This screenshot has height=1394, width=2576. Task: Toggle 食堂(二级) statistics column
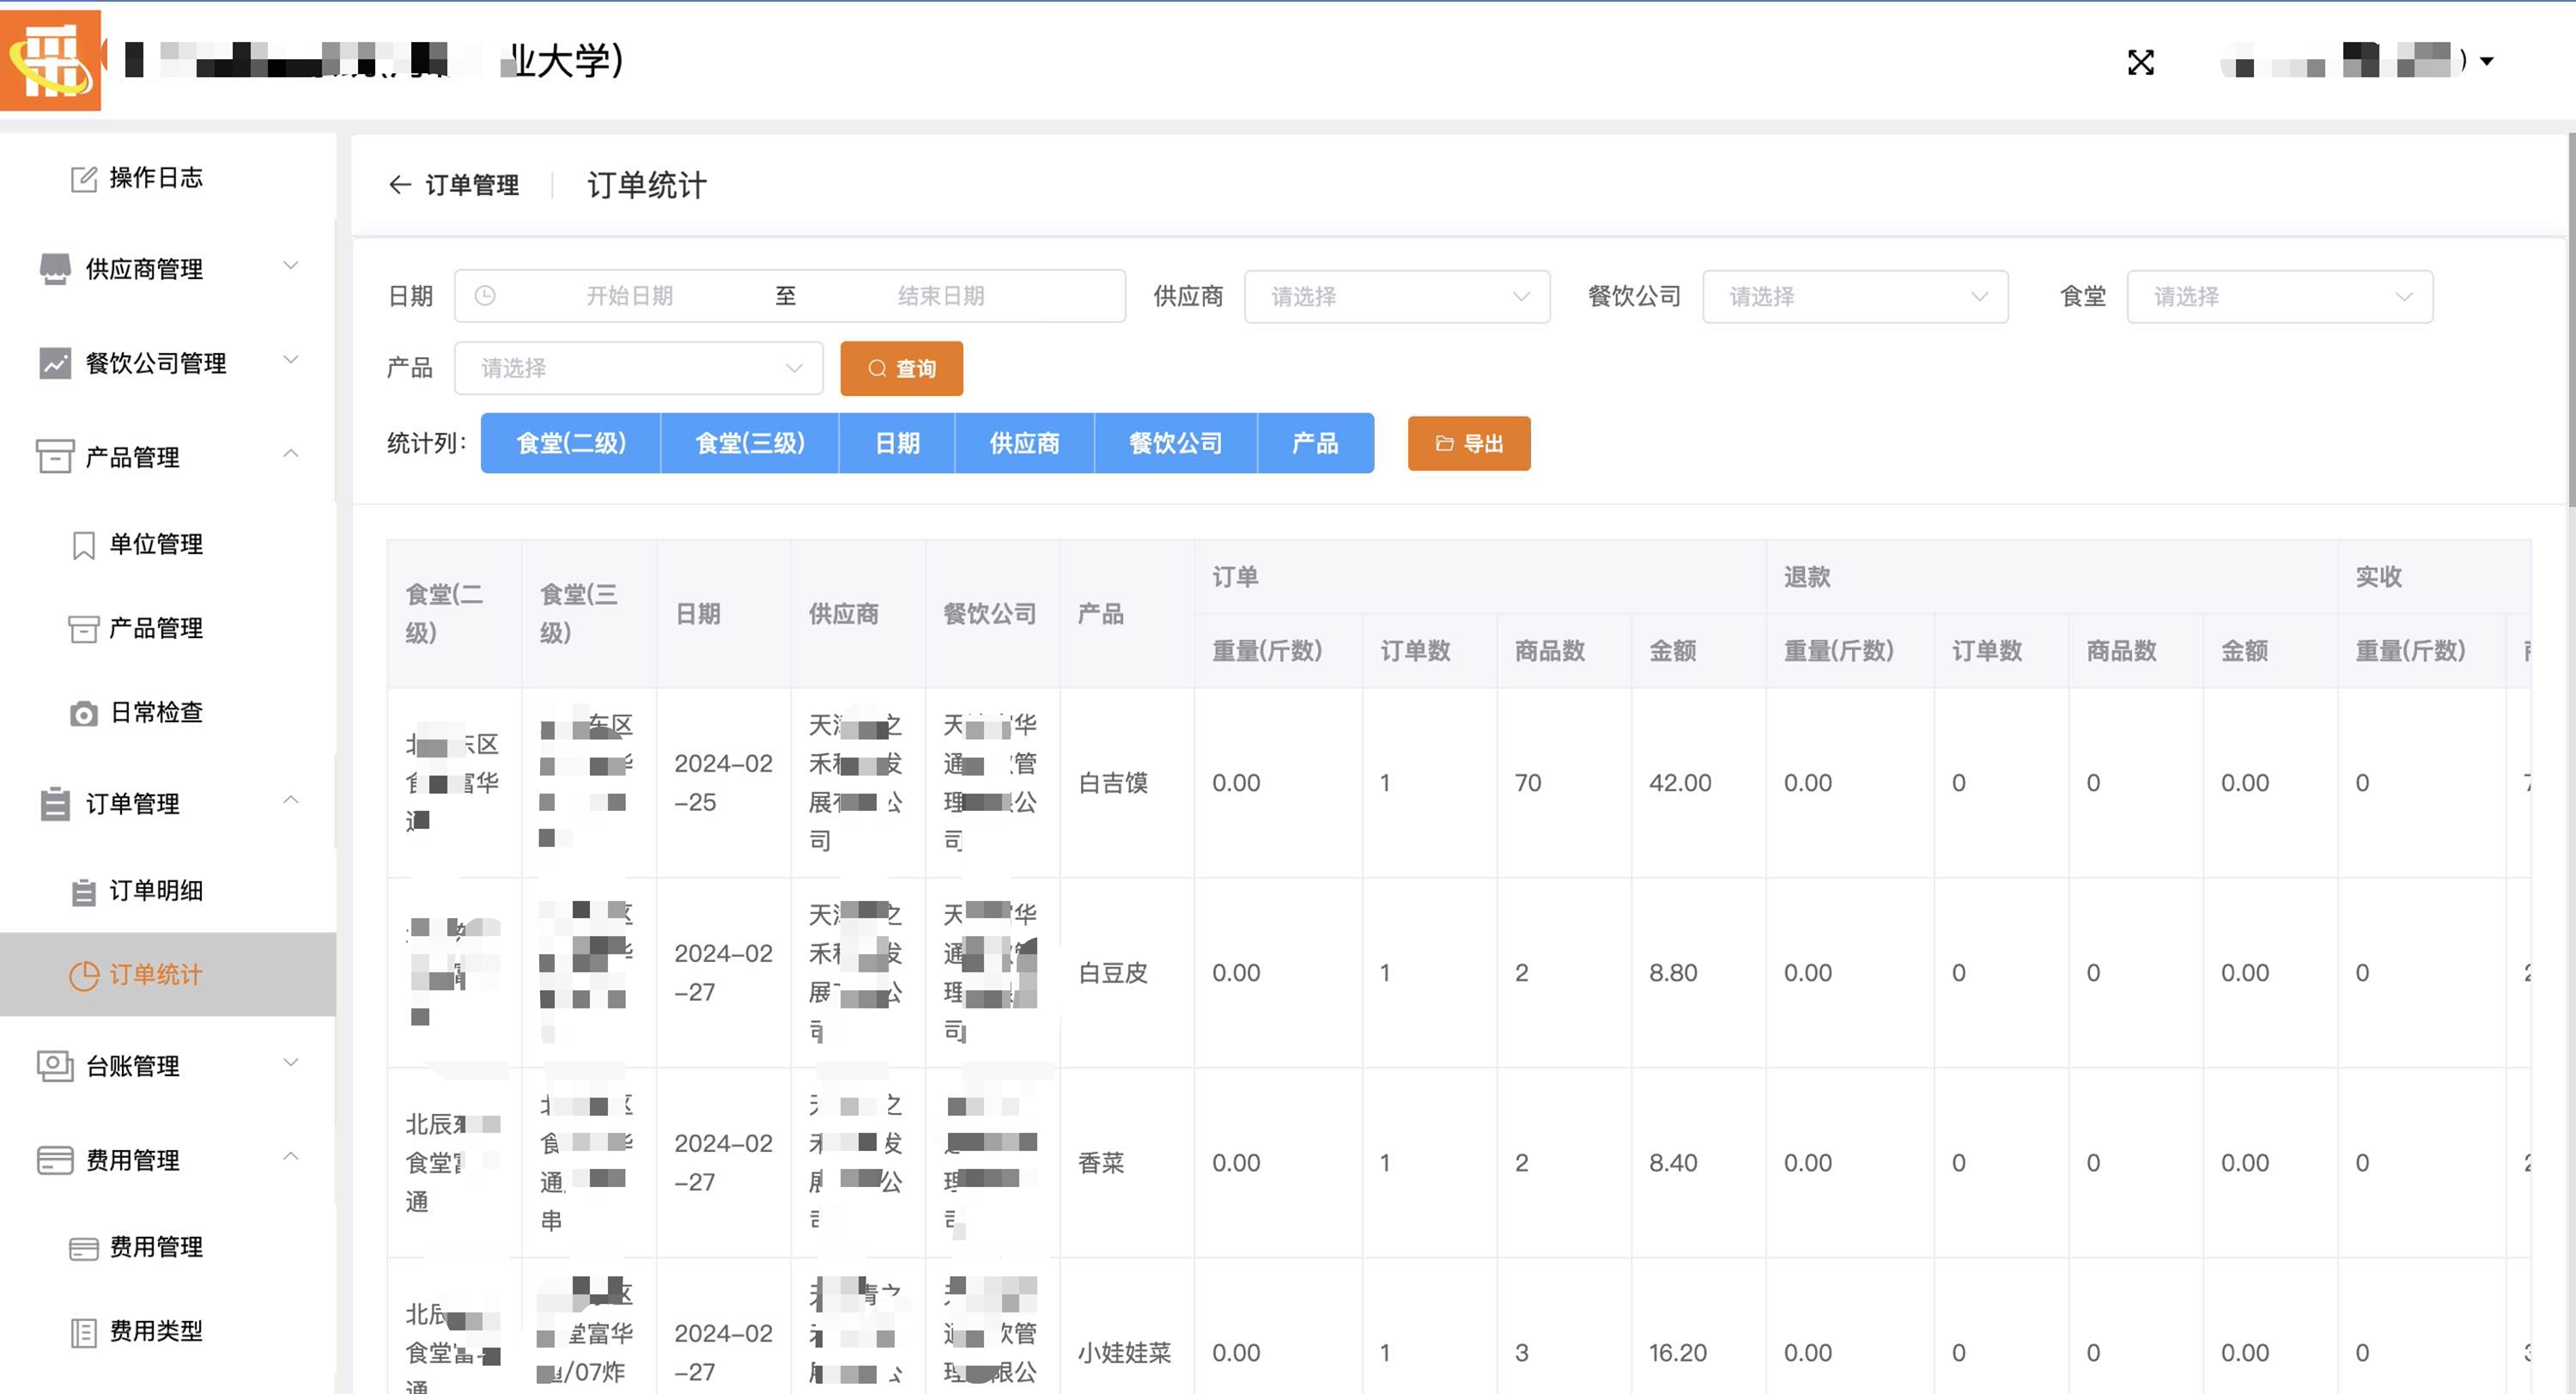[x=570, y=443]
